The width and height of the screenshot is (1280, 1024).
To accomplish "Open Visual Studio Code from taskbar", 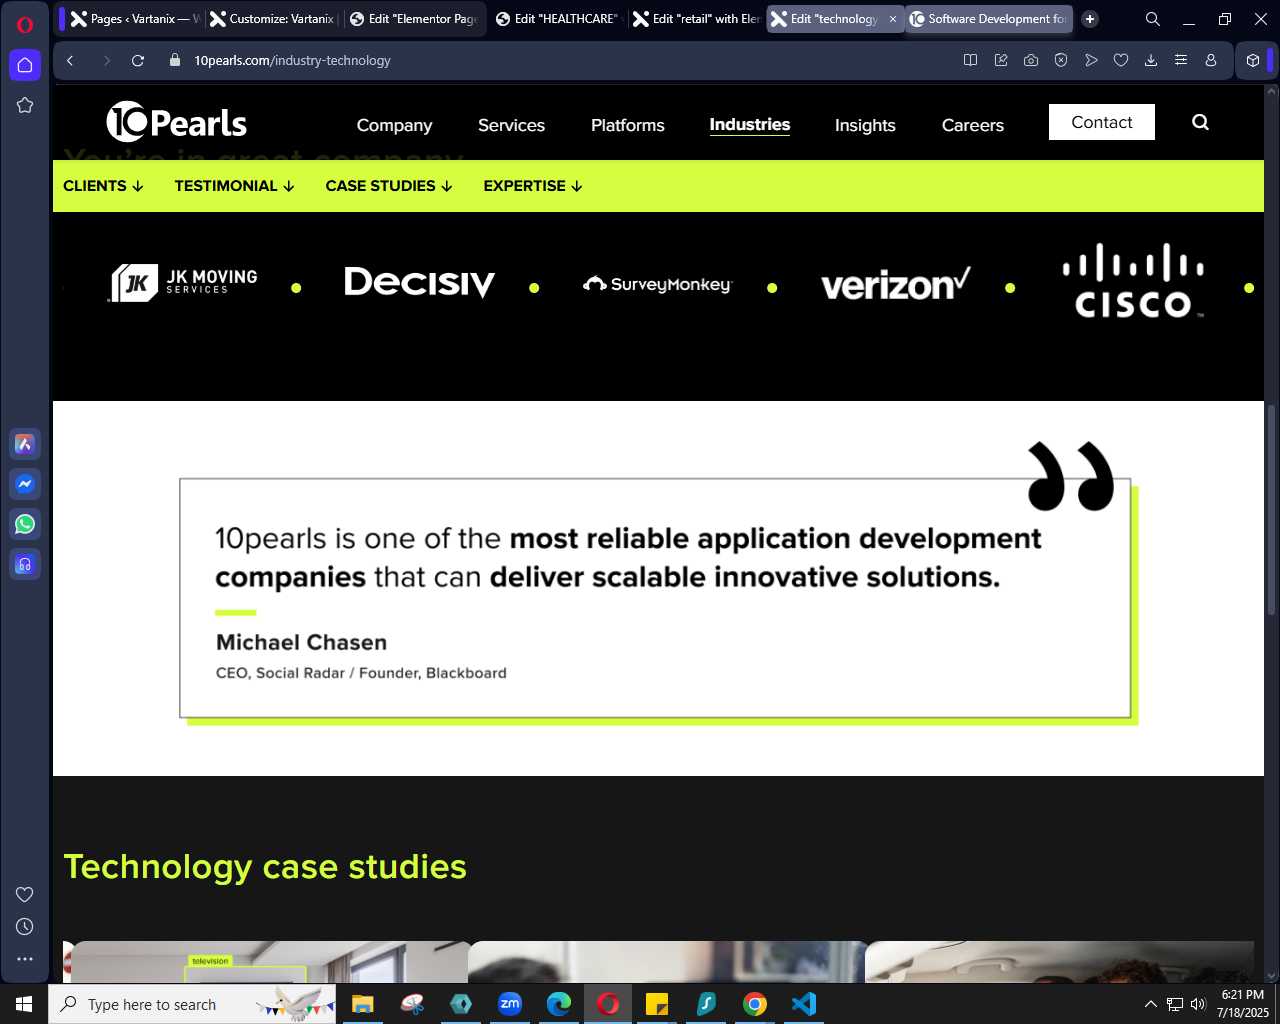I will click(x=804, y=1004).
